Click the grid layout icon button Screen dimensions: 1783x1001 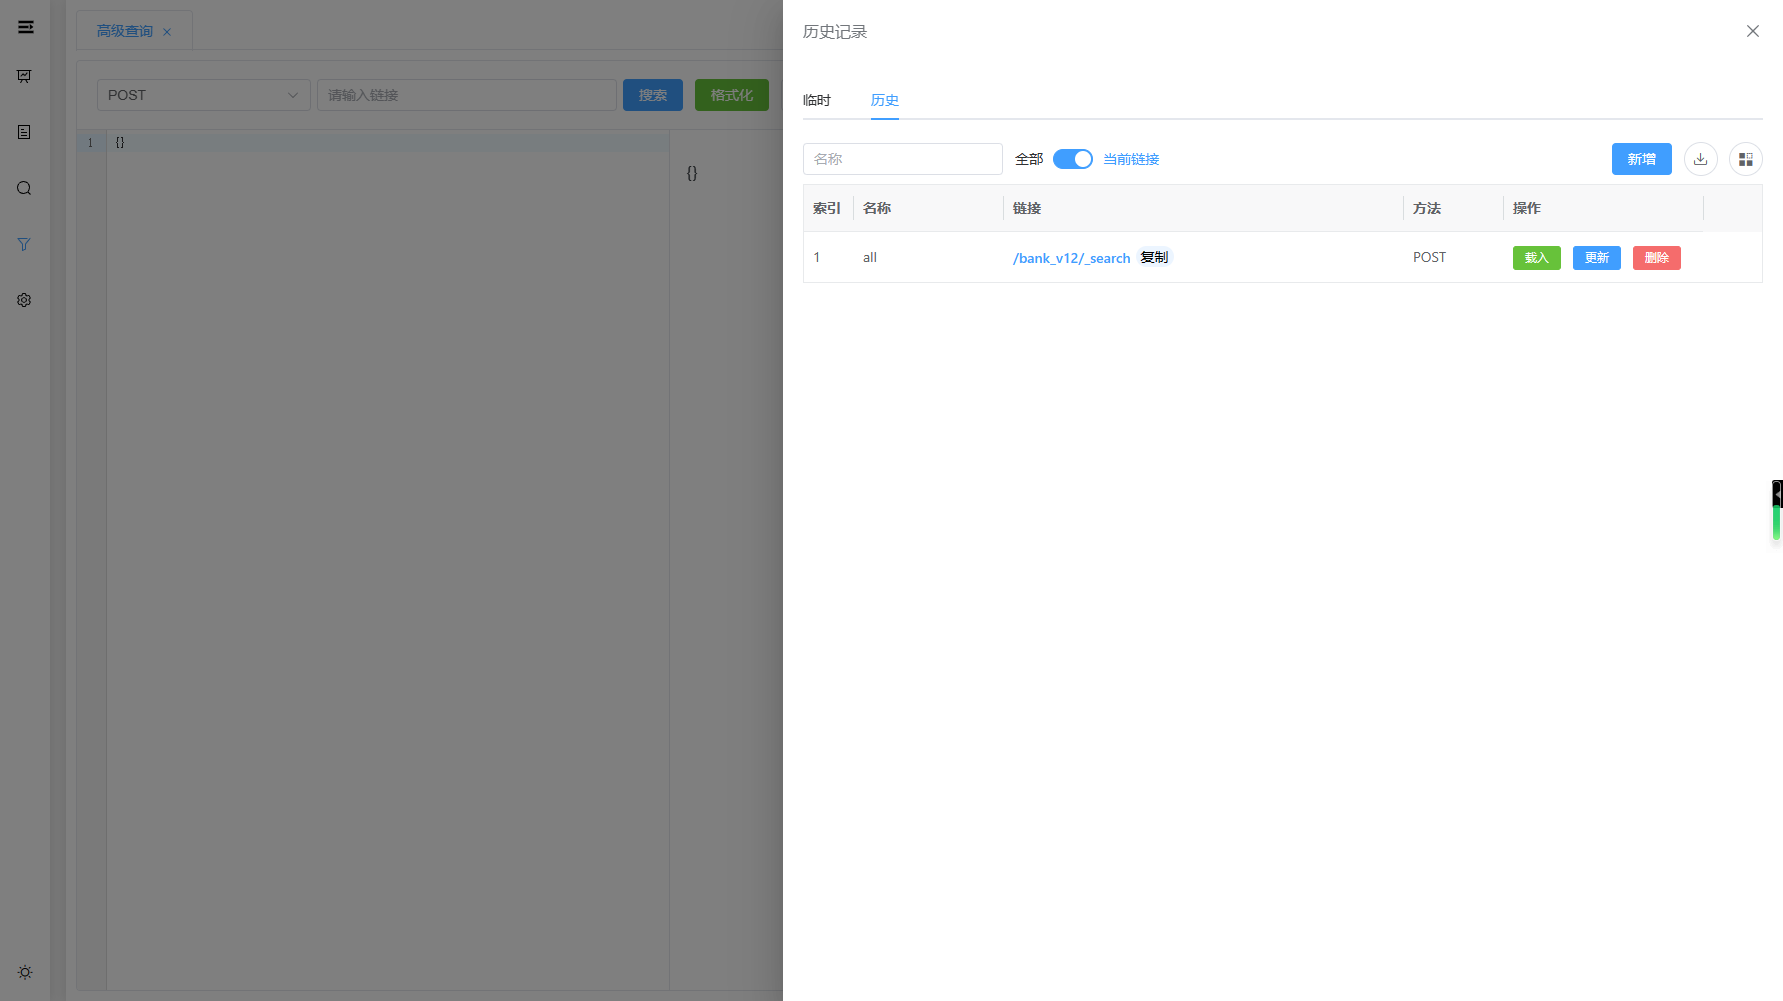pos(1745,159)
